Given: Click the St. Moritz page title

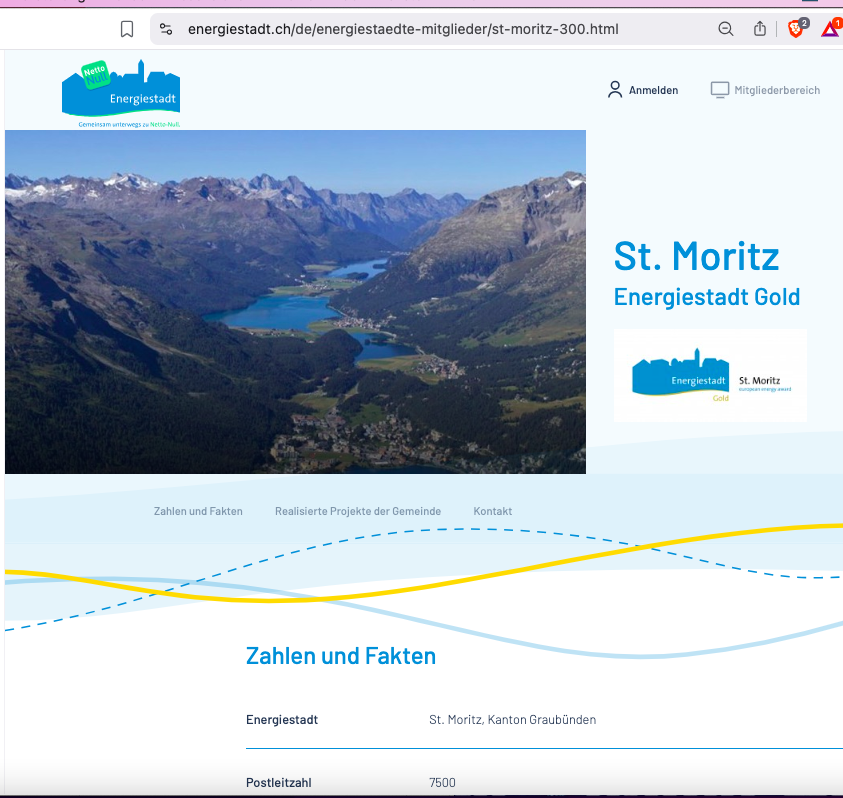Looking at the screenshot, I should tap(696, 257).
